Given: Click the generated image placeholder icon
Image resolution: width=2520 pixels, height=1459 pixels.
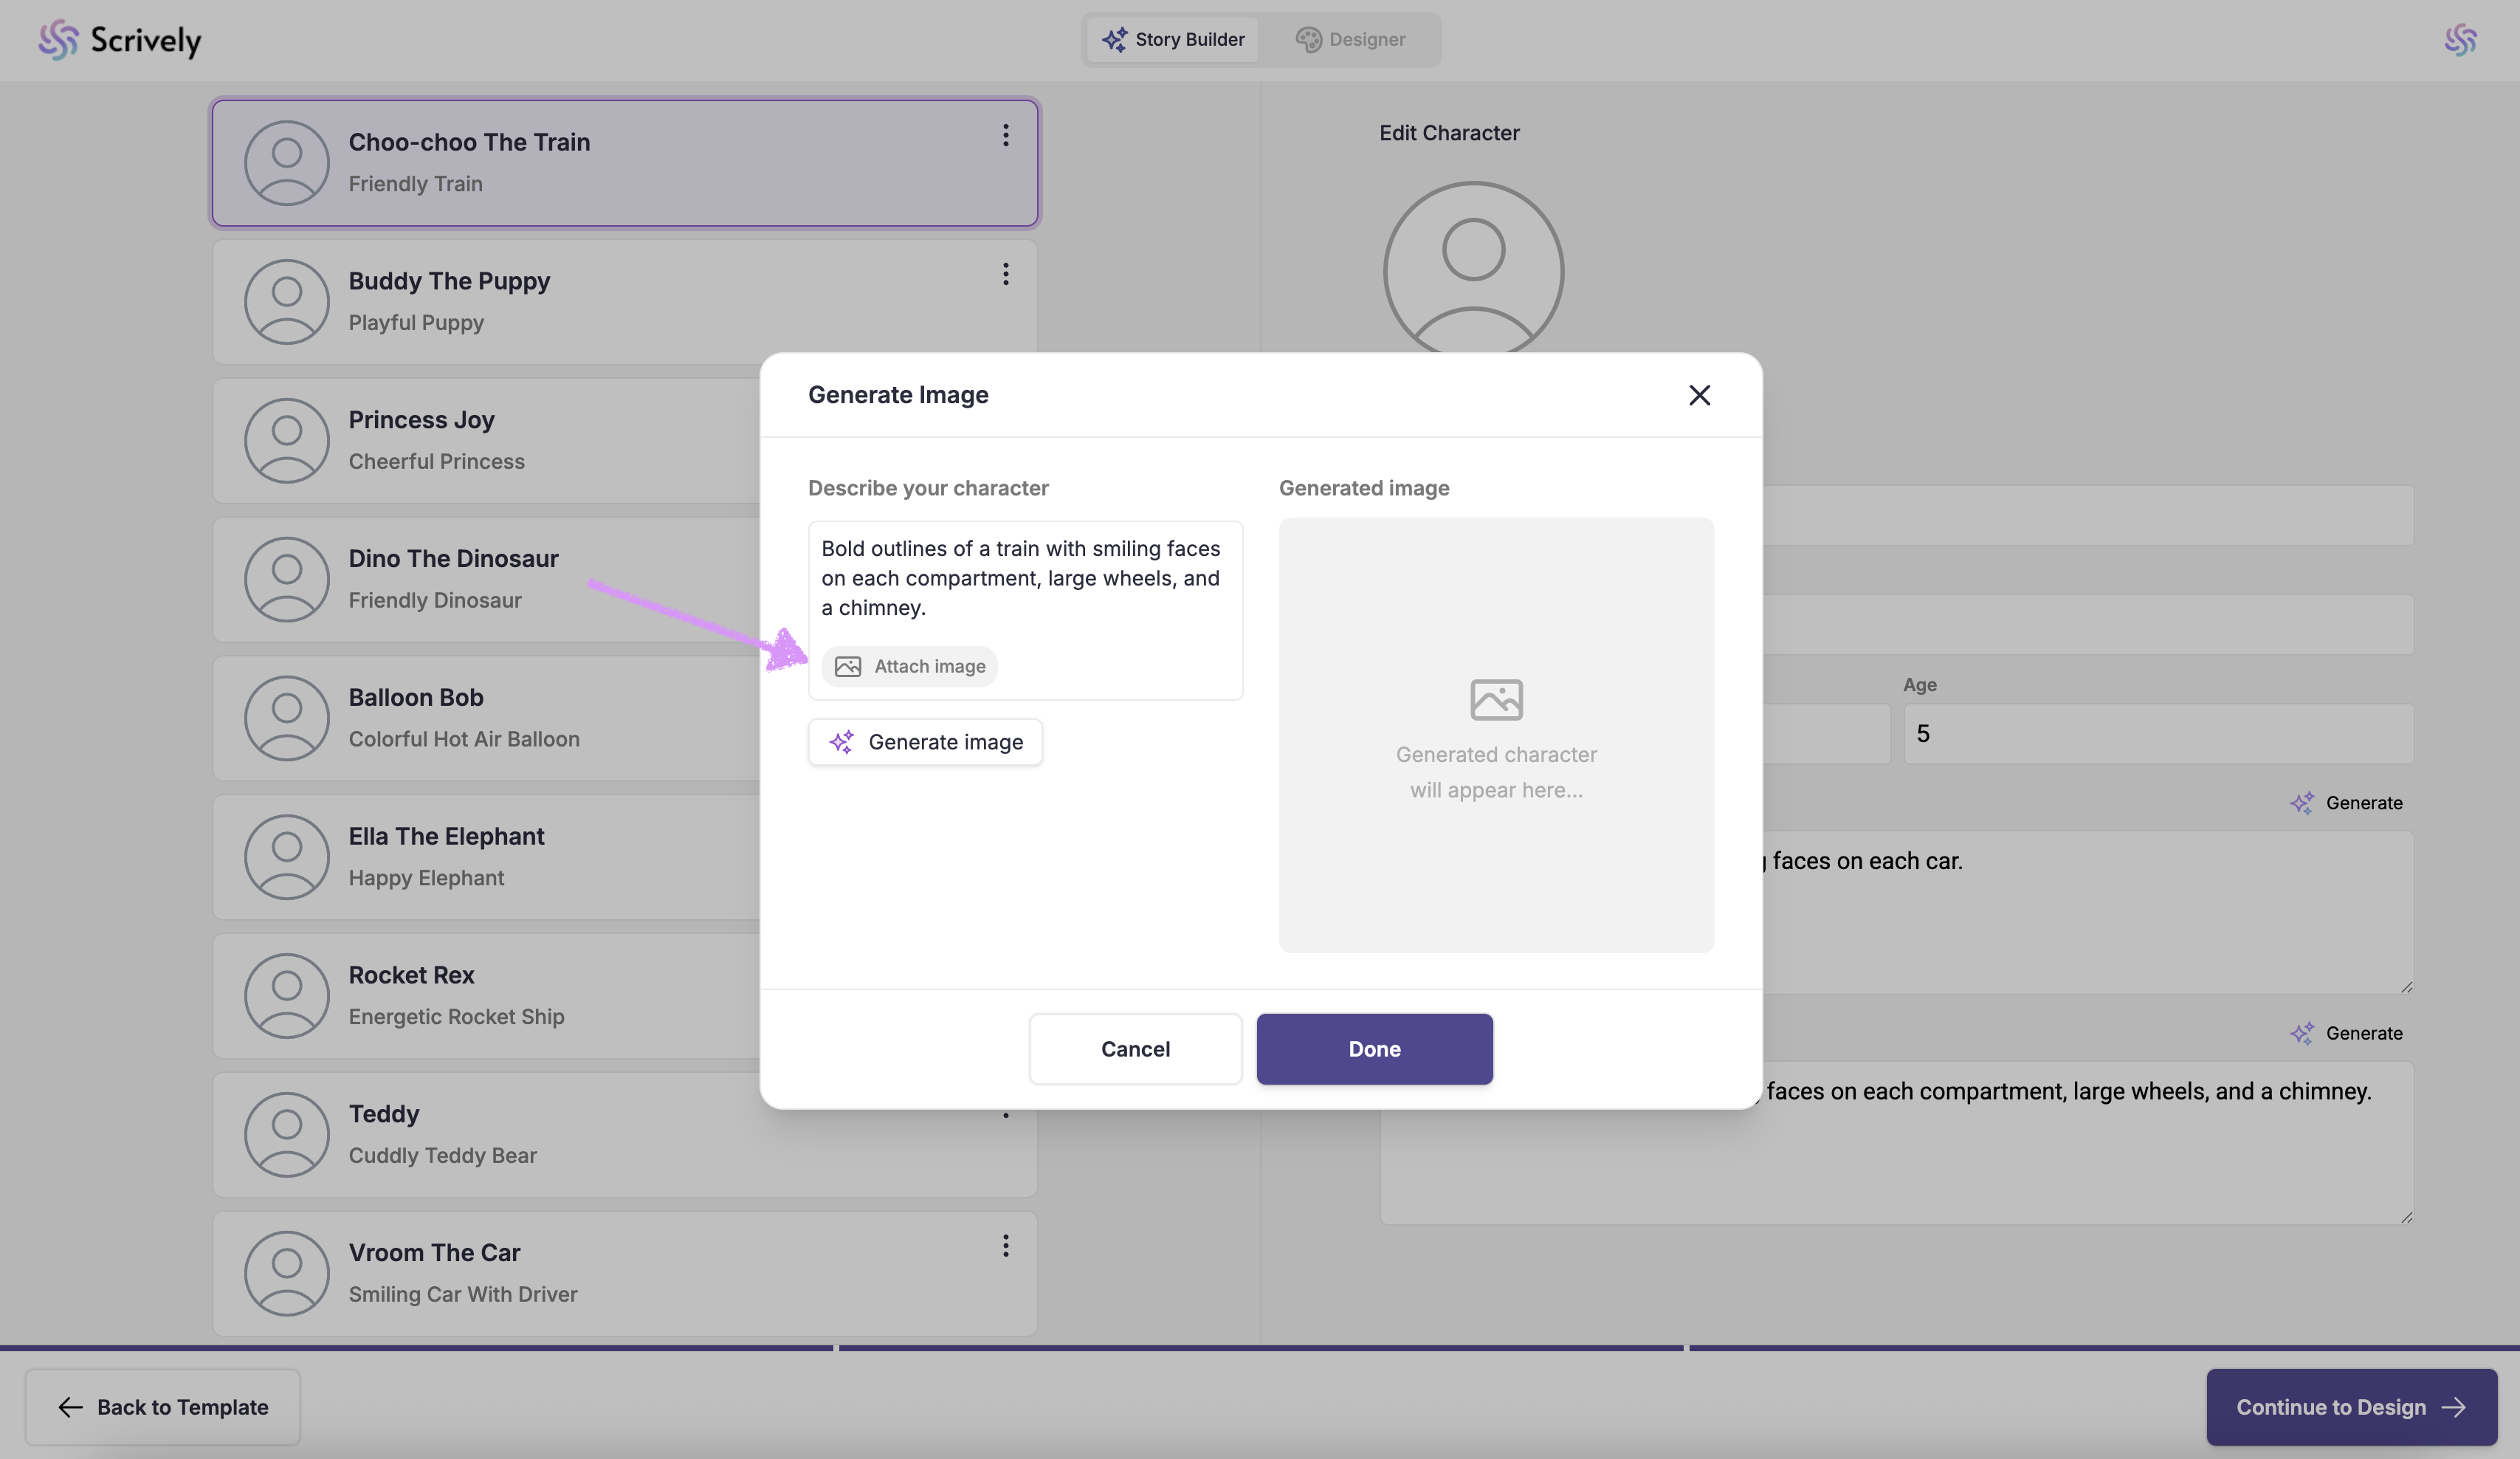Looking at the screenshot, I should (1496, 700).
